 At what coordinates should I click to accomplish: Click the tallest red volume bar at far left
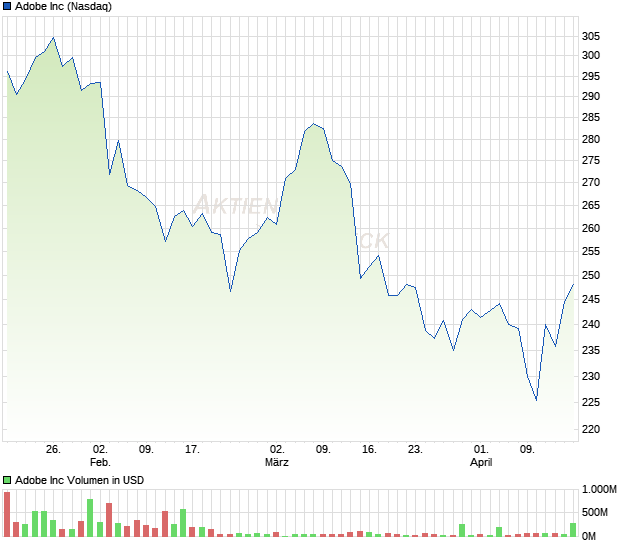click(7, 514)
